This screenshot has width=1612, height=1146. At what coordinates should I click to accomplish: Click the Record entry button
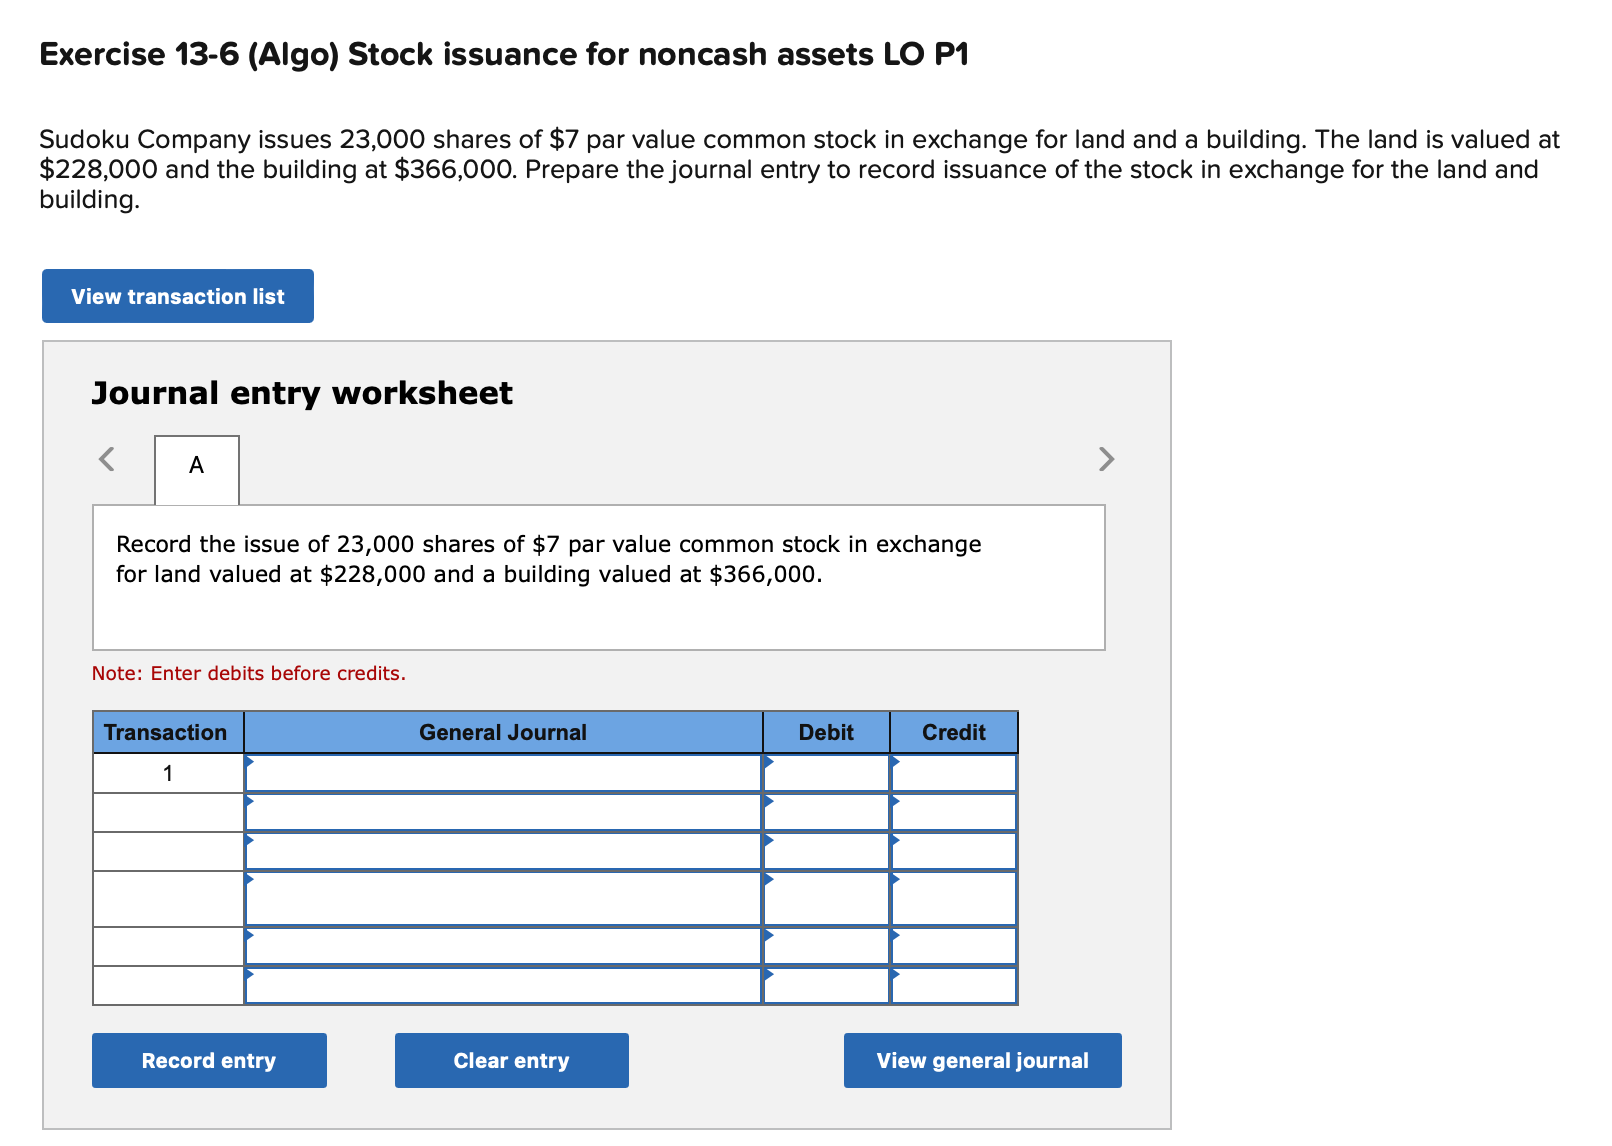(208, 1060)
